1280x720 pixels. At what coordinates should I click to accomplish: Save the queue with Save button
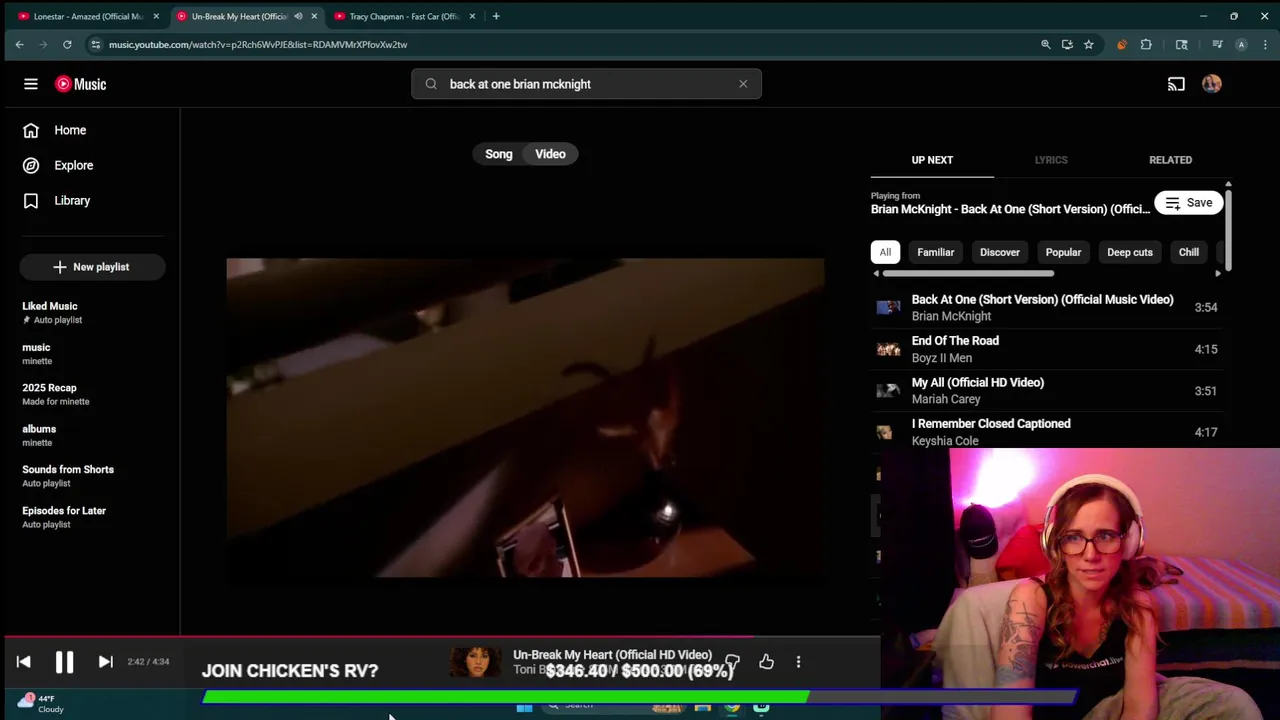[1189, 203]
